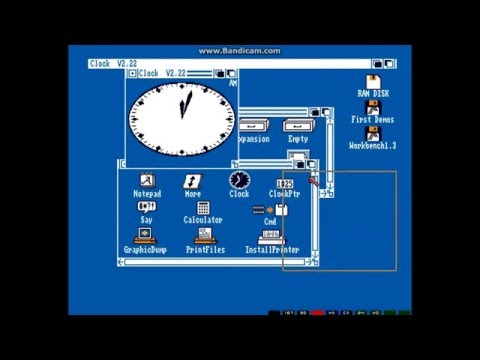This screenshot has width=480, height=360.
Task: Select the PrintFiles icon
Action: pos(205,241)
